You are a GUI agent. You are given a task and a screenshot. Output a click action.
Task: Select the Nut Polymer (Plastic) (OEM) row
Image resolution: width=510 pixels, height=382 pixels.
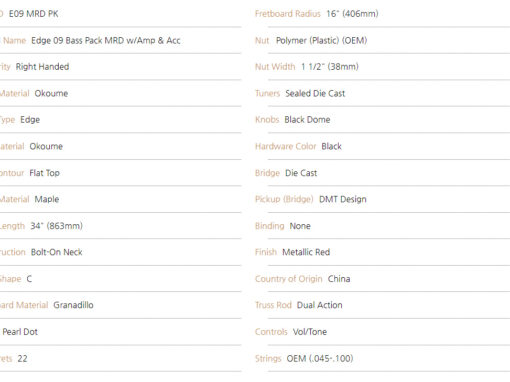382,40
